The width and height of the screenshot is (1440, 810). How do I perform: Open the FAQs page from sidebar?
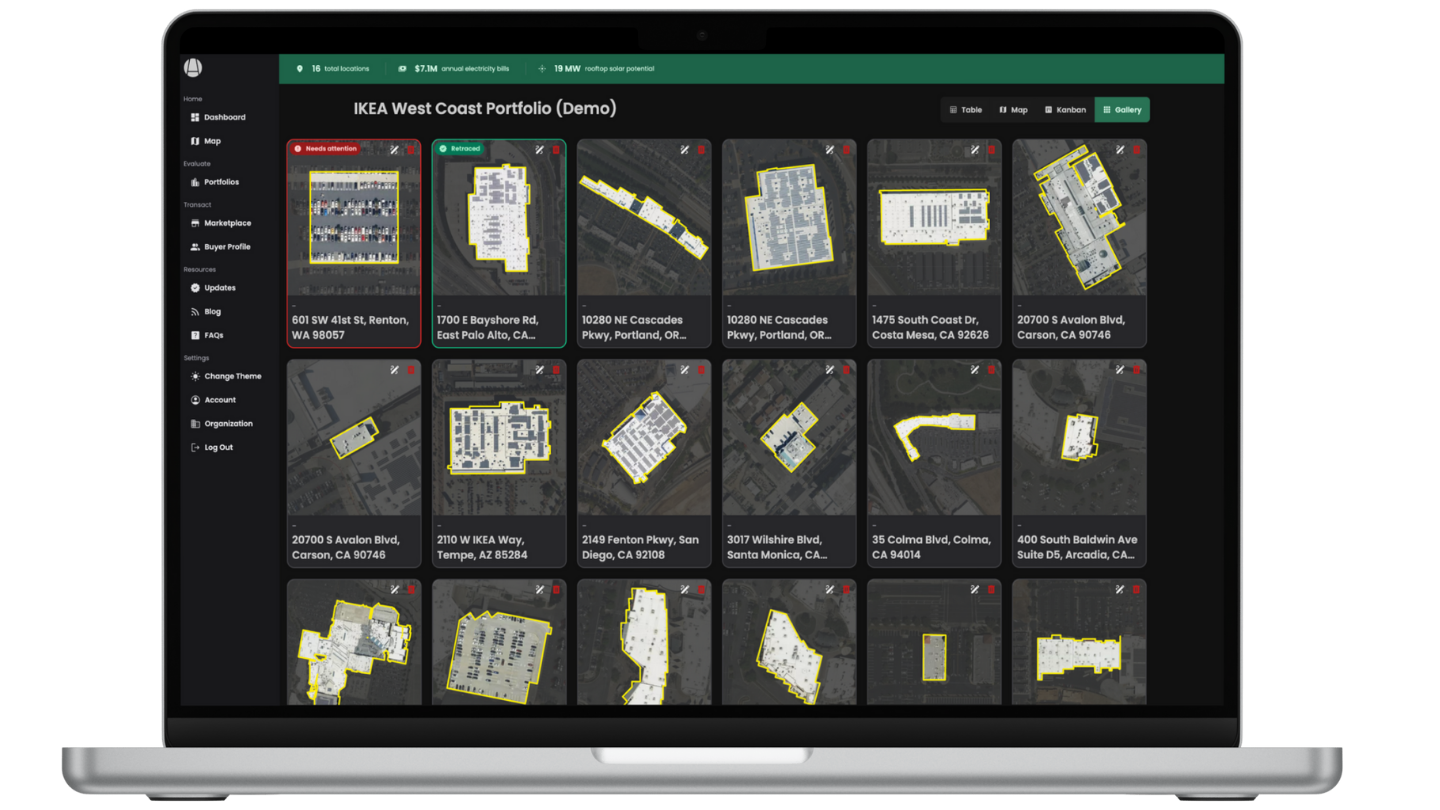[213, 336]
